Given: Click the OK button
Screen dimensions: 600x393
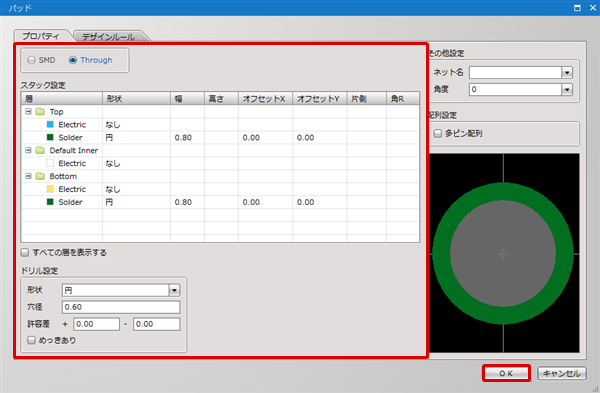Looking at the screenshot, I should click(x=506, y=373).
